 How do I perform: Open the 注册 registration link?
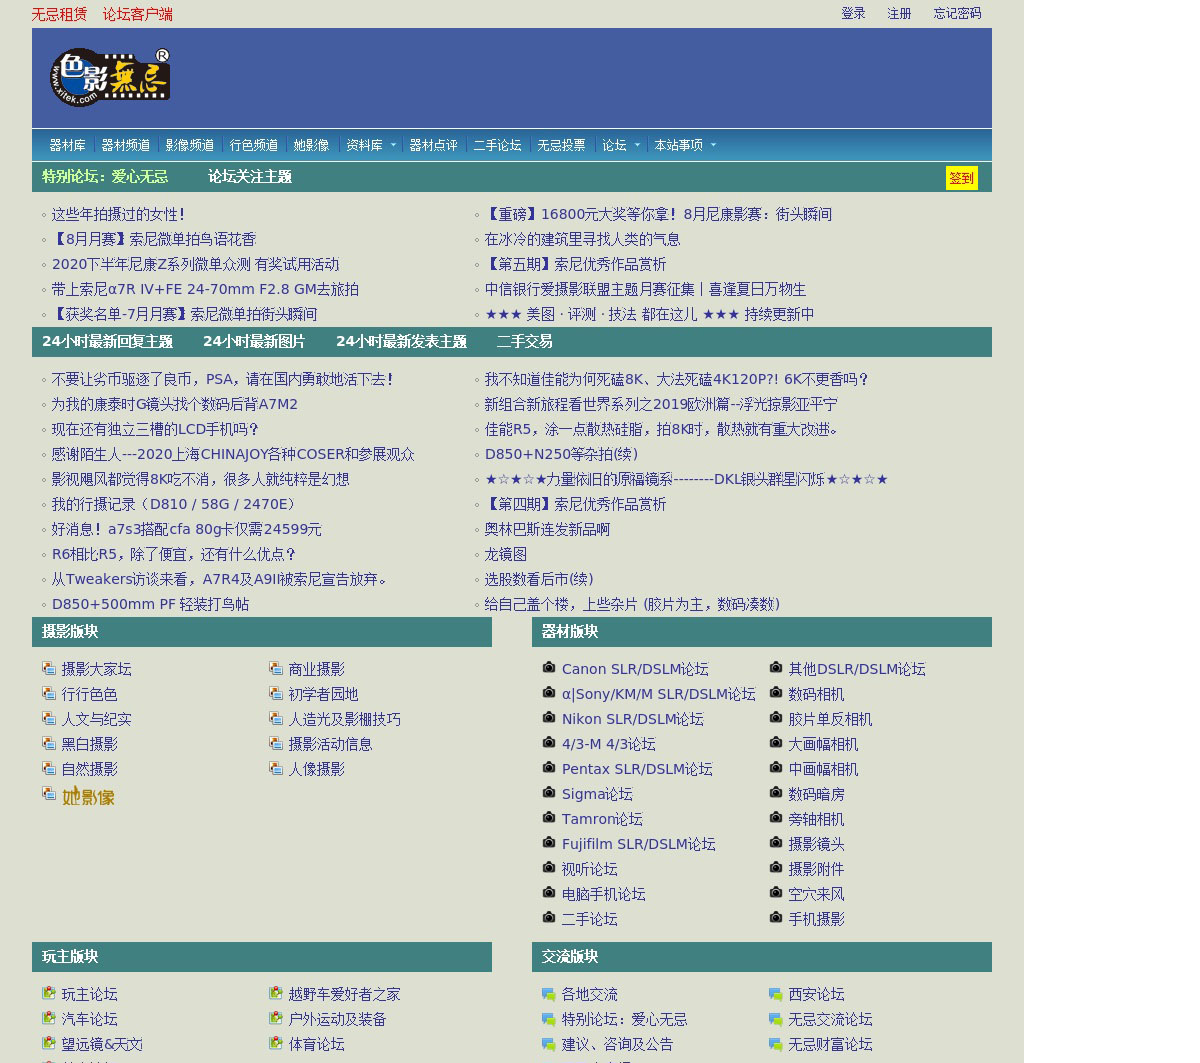tap(899, 14)
